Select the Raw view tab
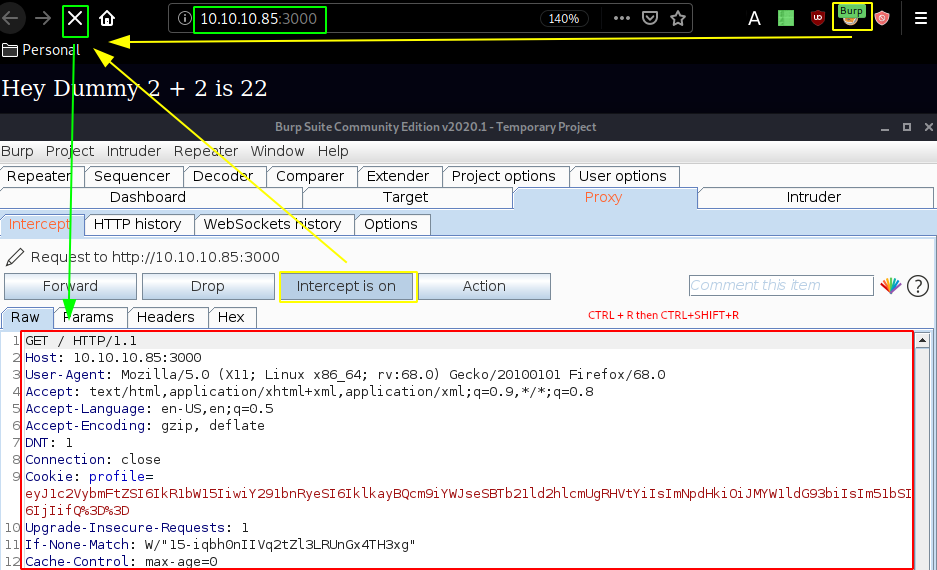 tap(25, 317)
